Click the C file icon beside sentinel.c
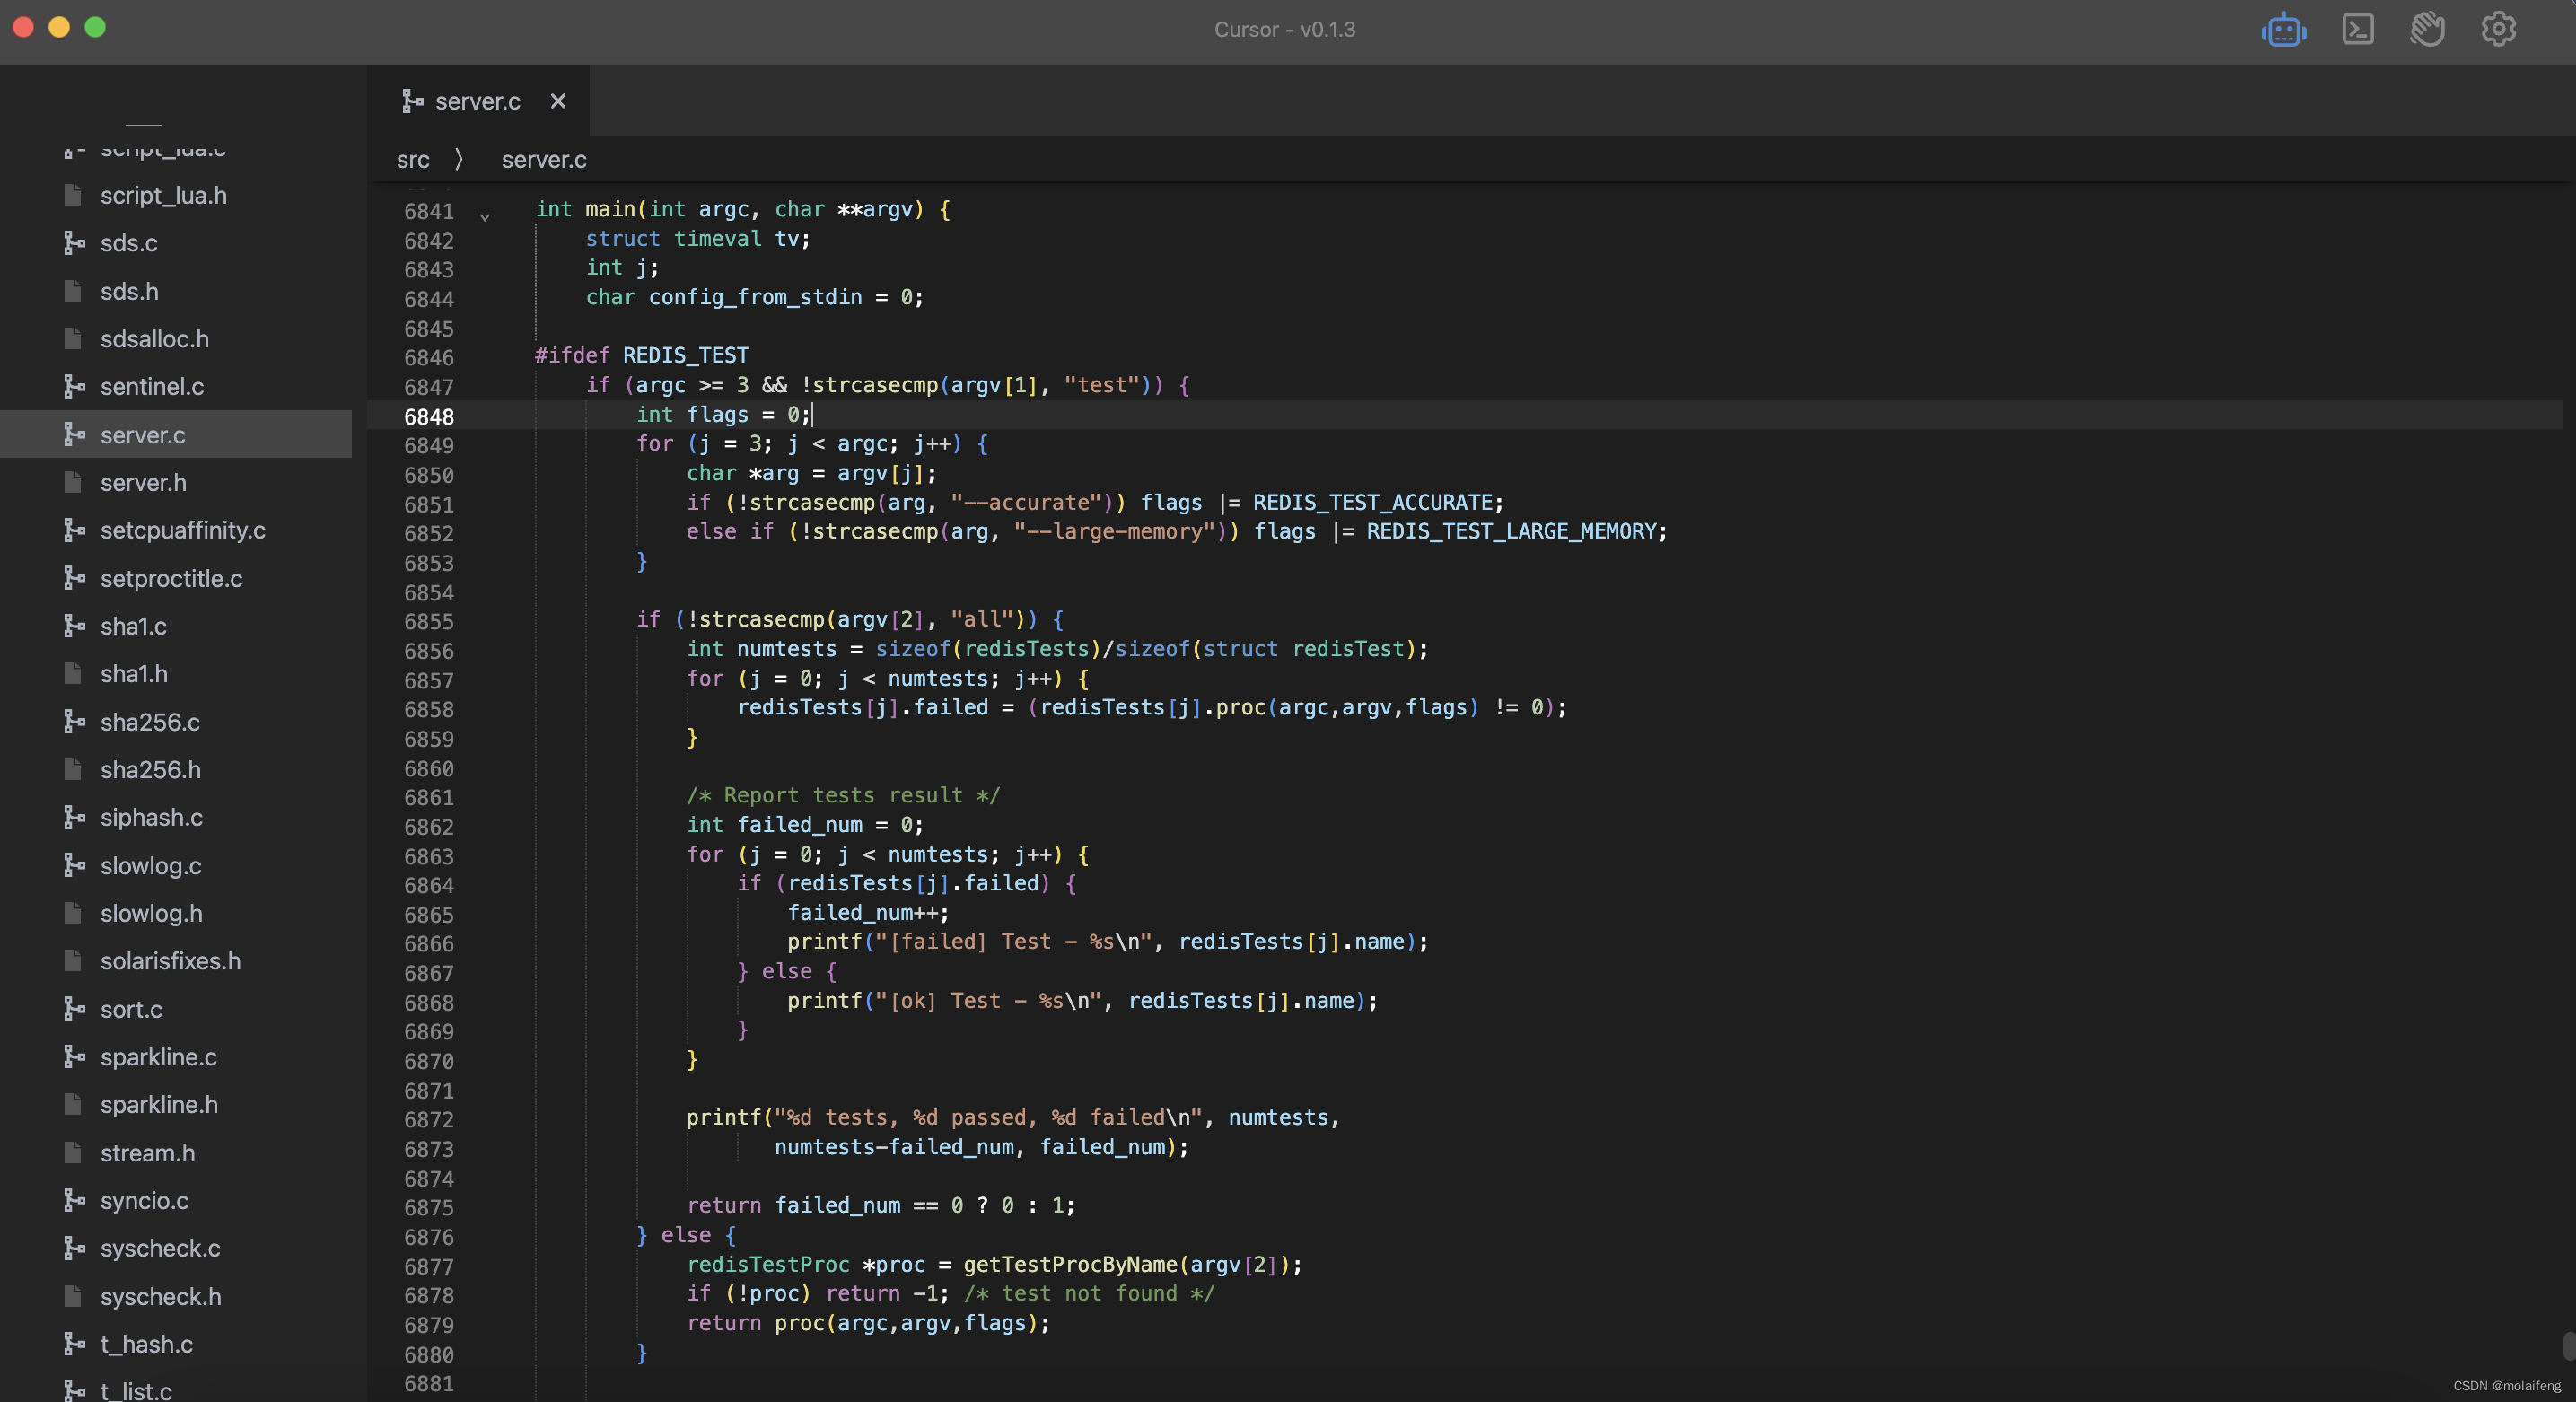 click(x=74, y=385)
